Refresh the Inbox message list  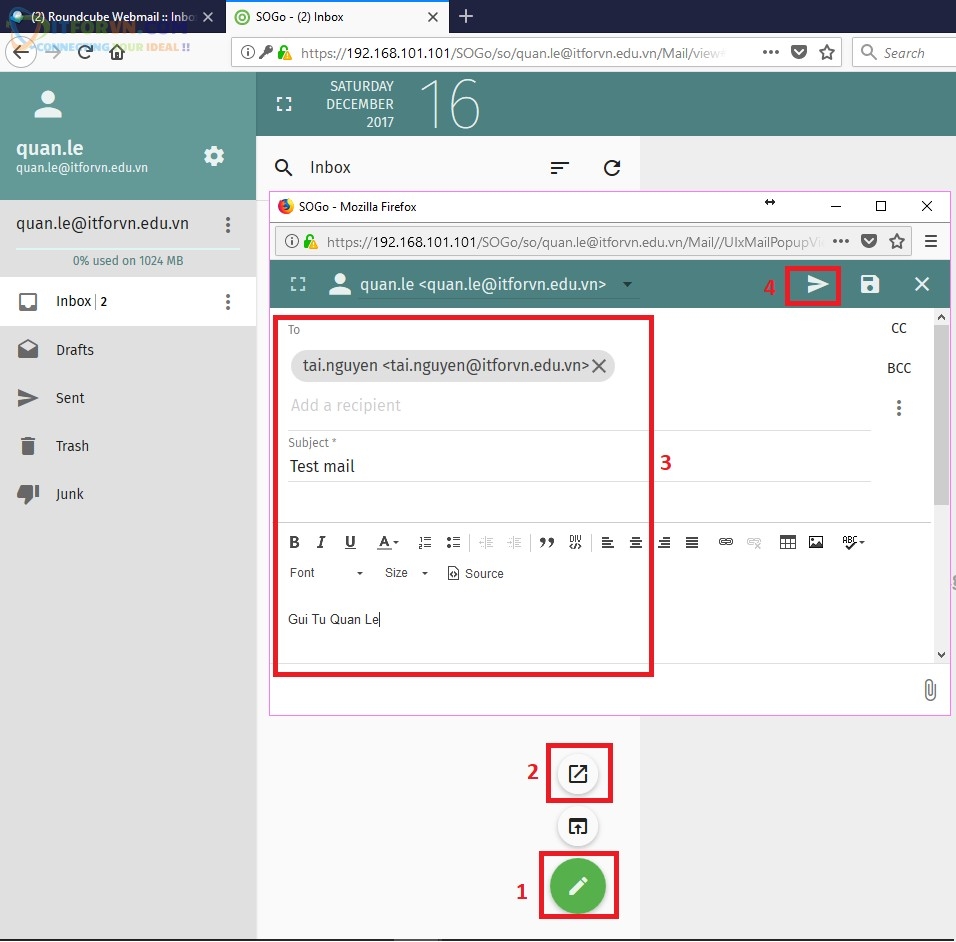(x=612, y=168)
